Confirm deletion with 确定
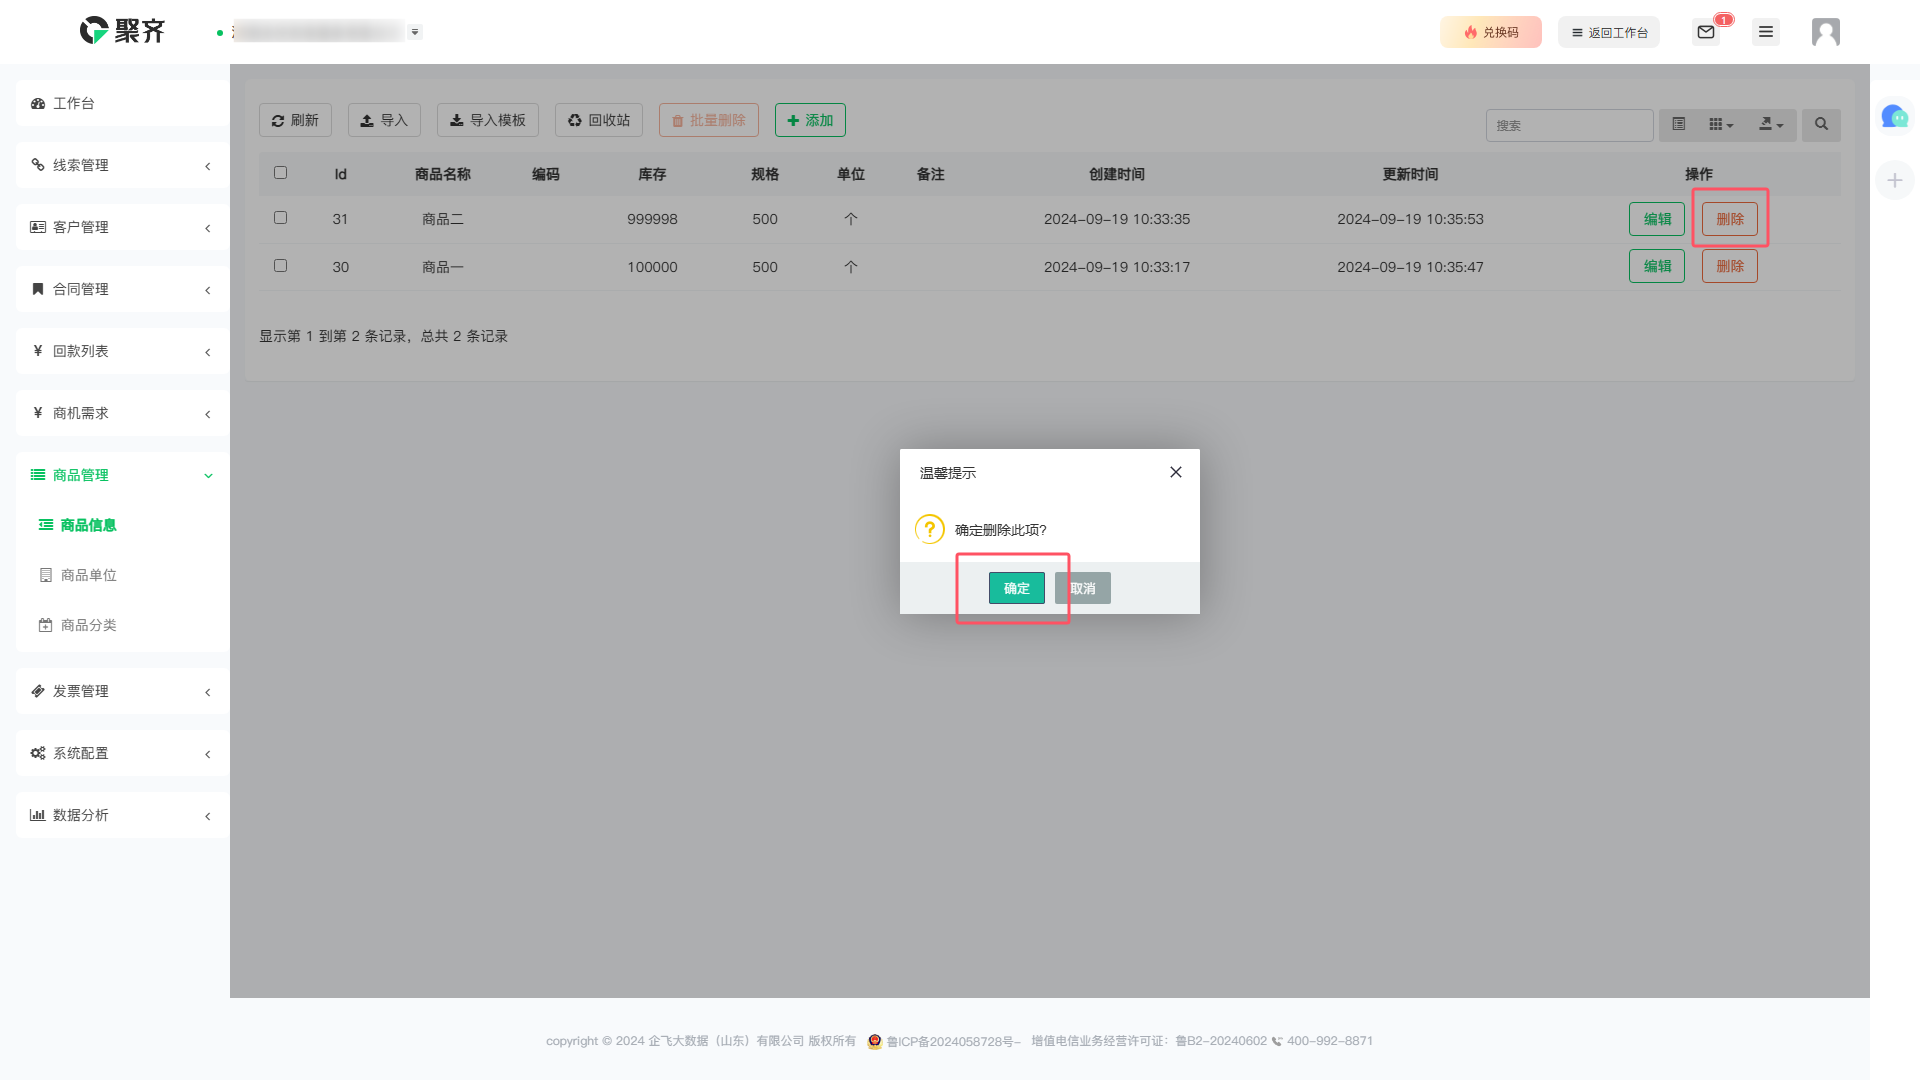The width and height of the screenshot is (1920, 1080). pyautogui.click(x=1017, y=588)
